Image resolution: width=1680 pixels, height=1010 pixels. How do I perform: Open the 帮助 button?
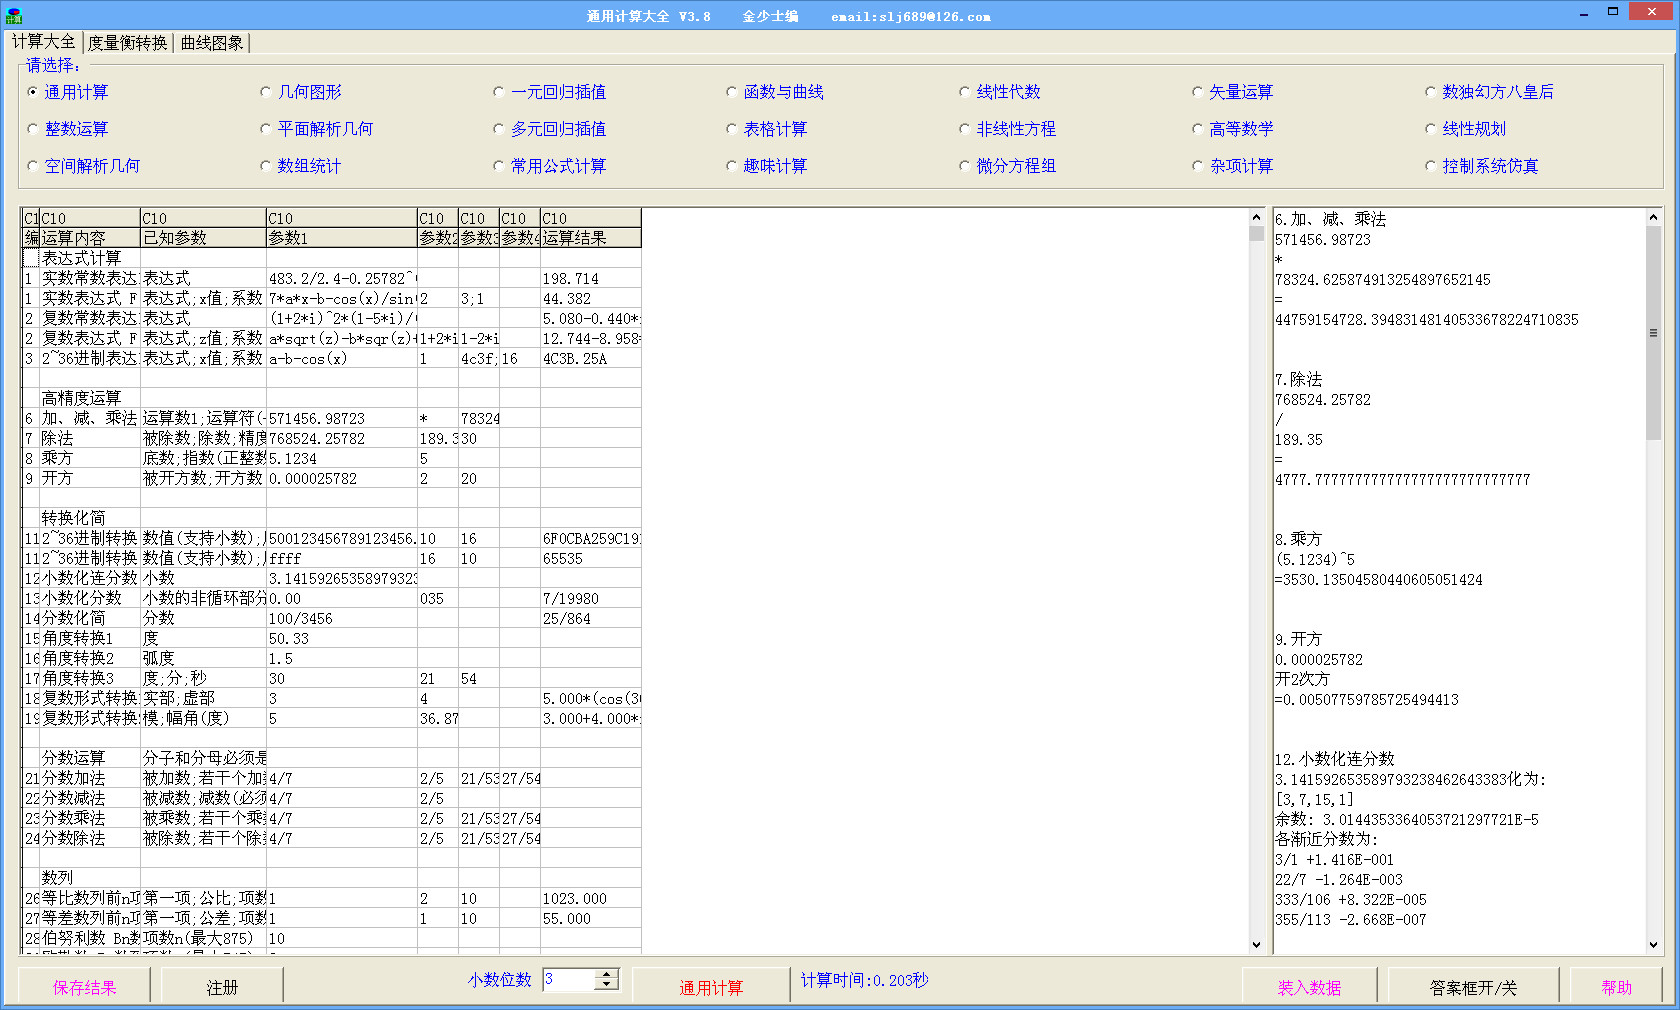pyautogui.click(x=1617, y=987)
